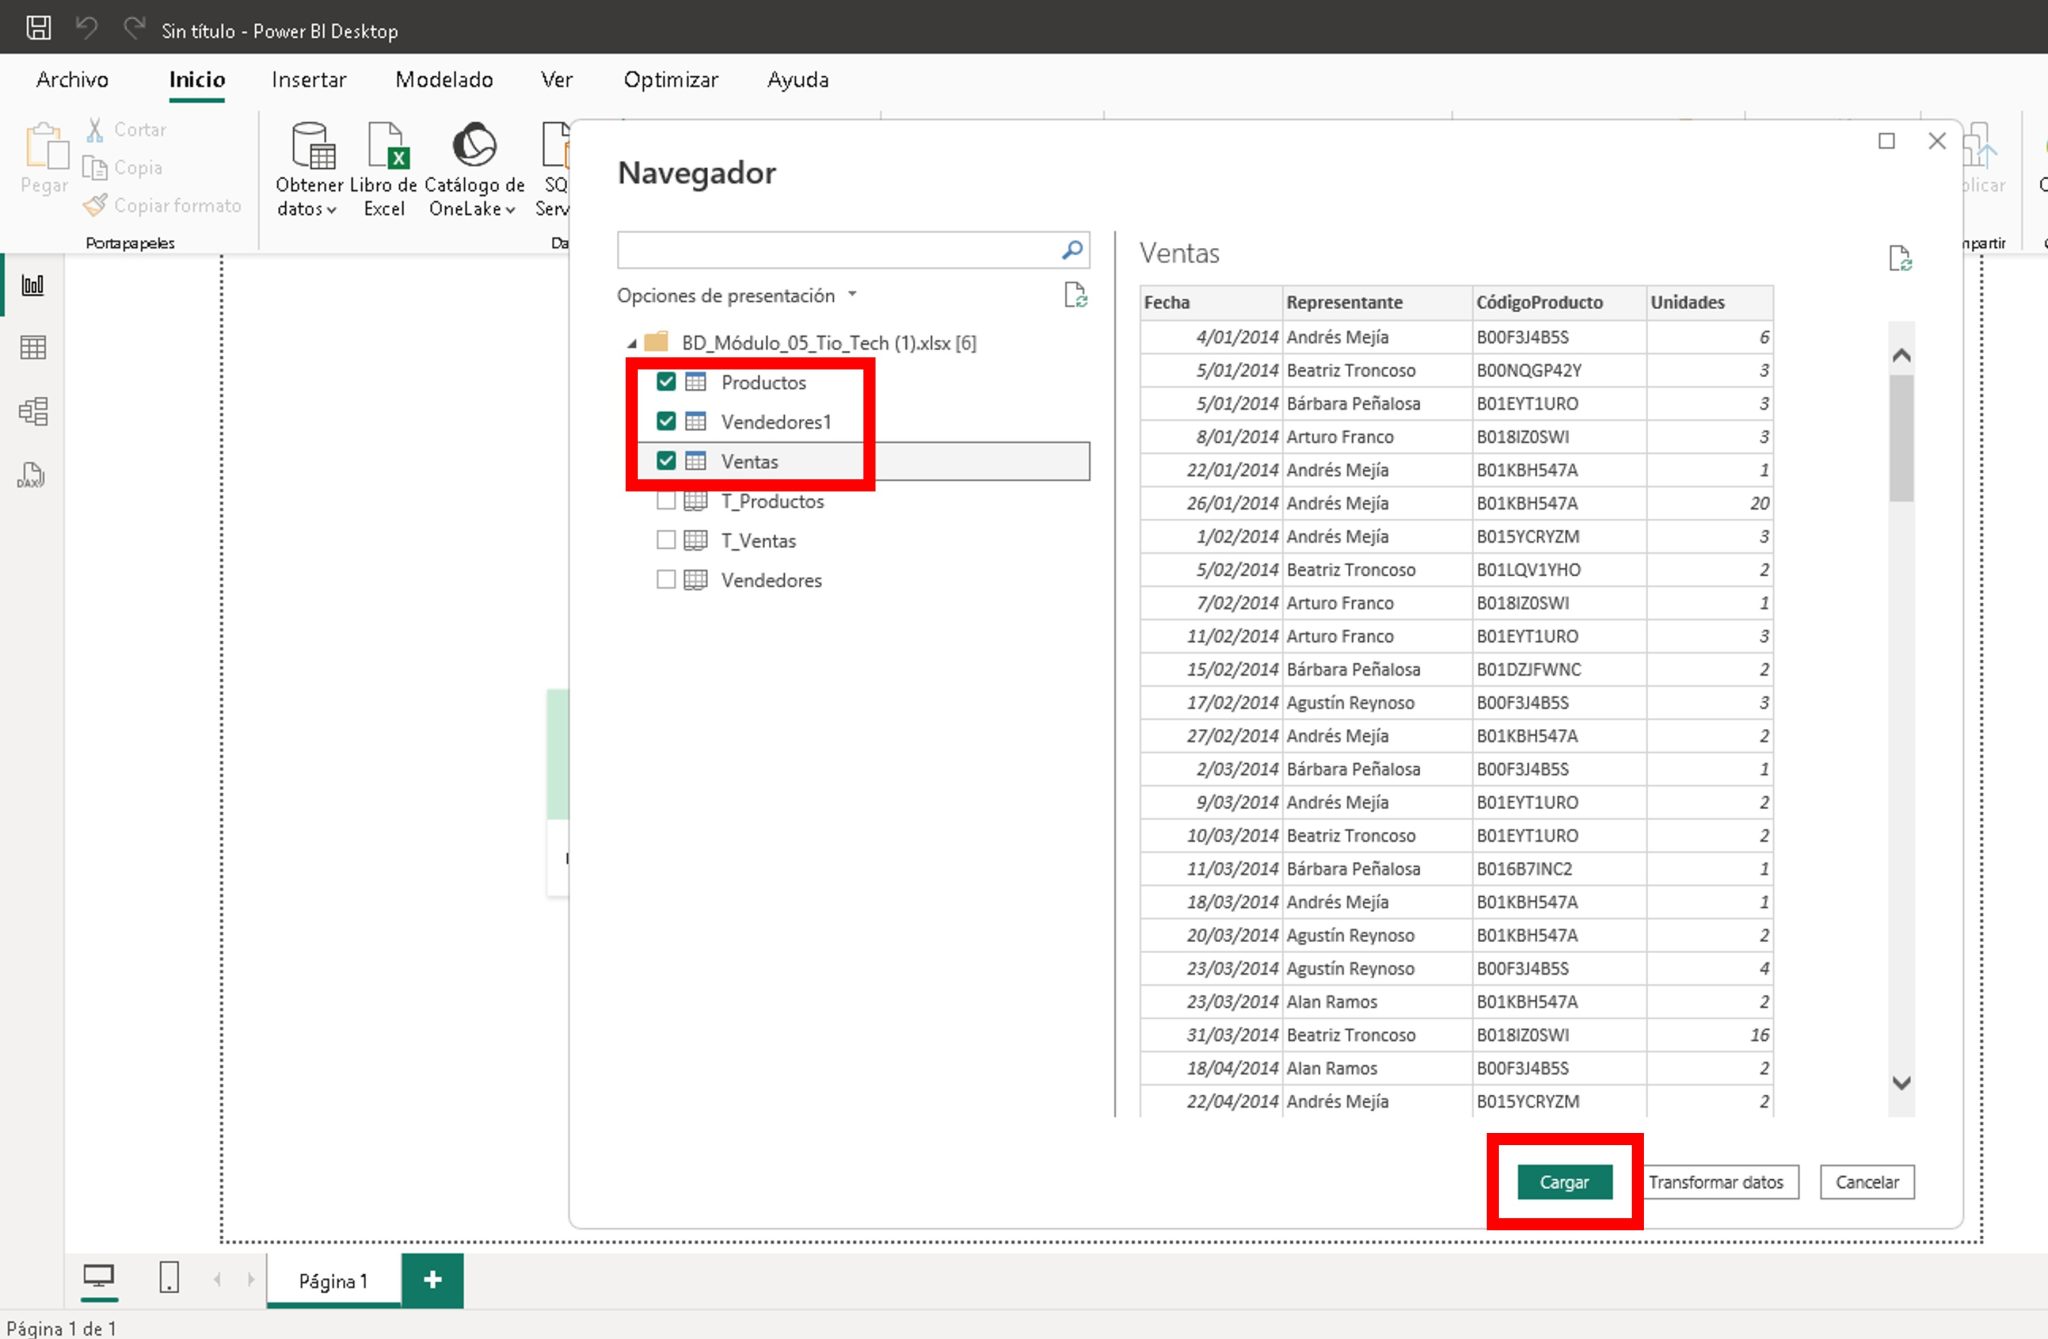Image resolution: width=2048 pixels, height=1339 pixels.
Task: Click the Transformar datos button
Action: 1719,1181
